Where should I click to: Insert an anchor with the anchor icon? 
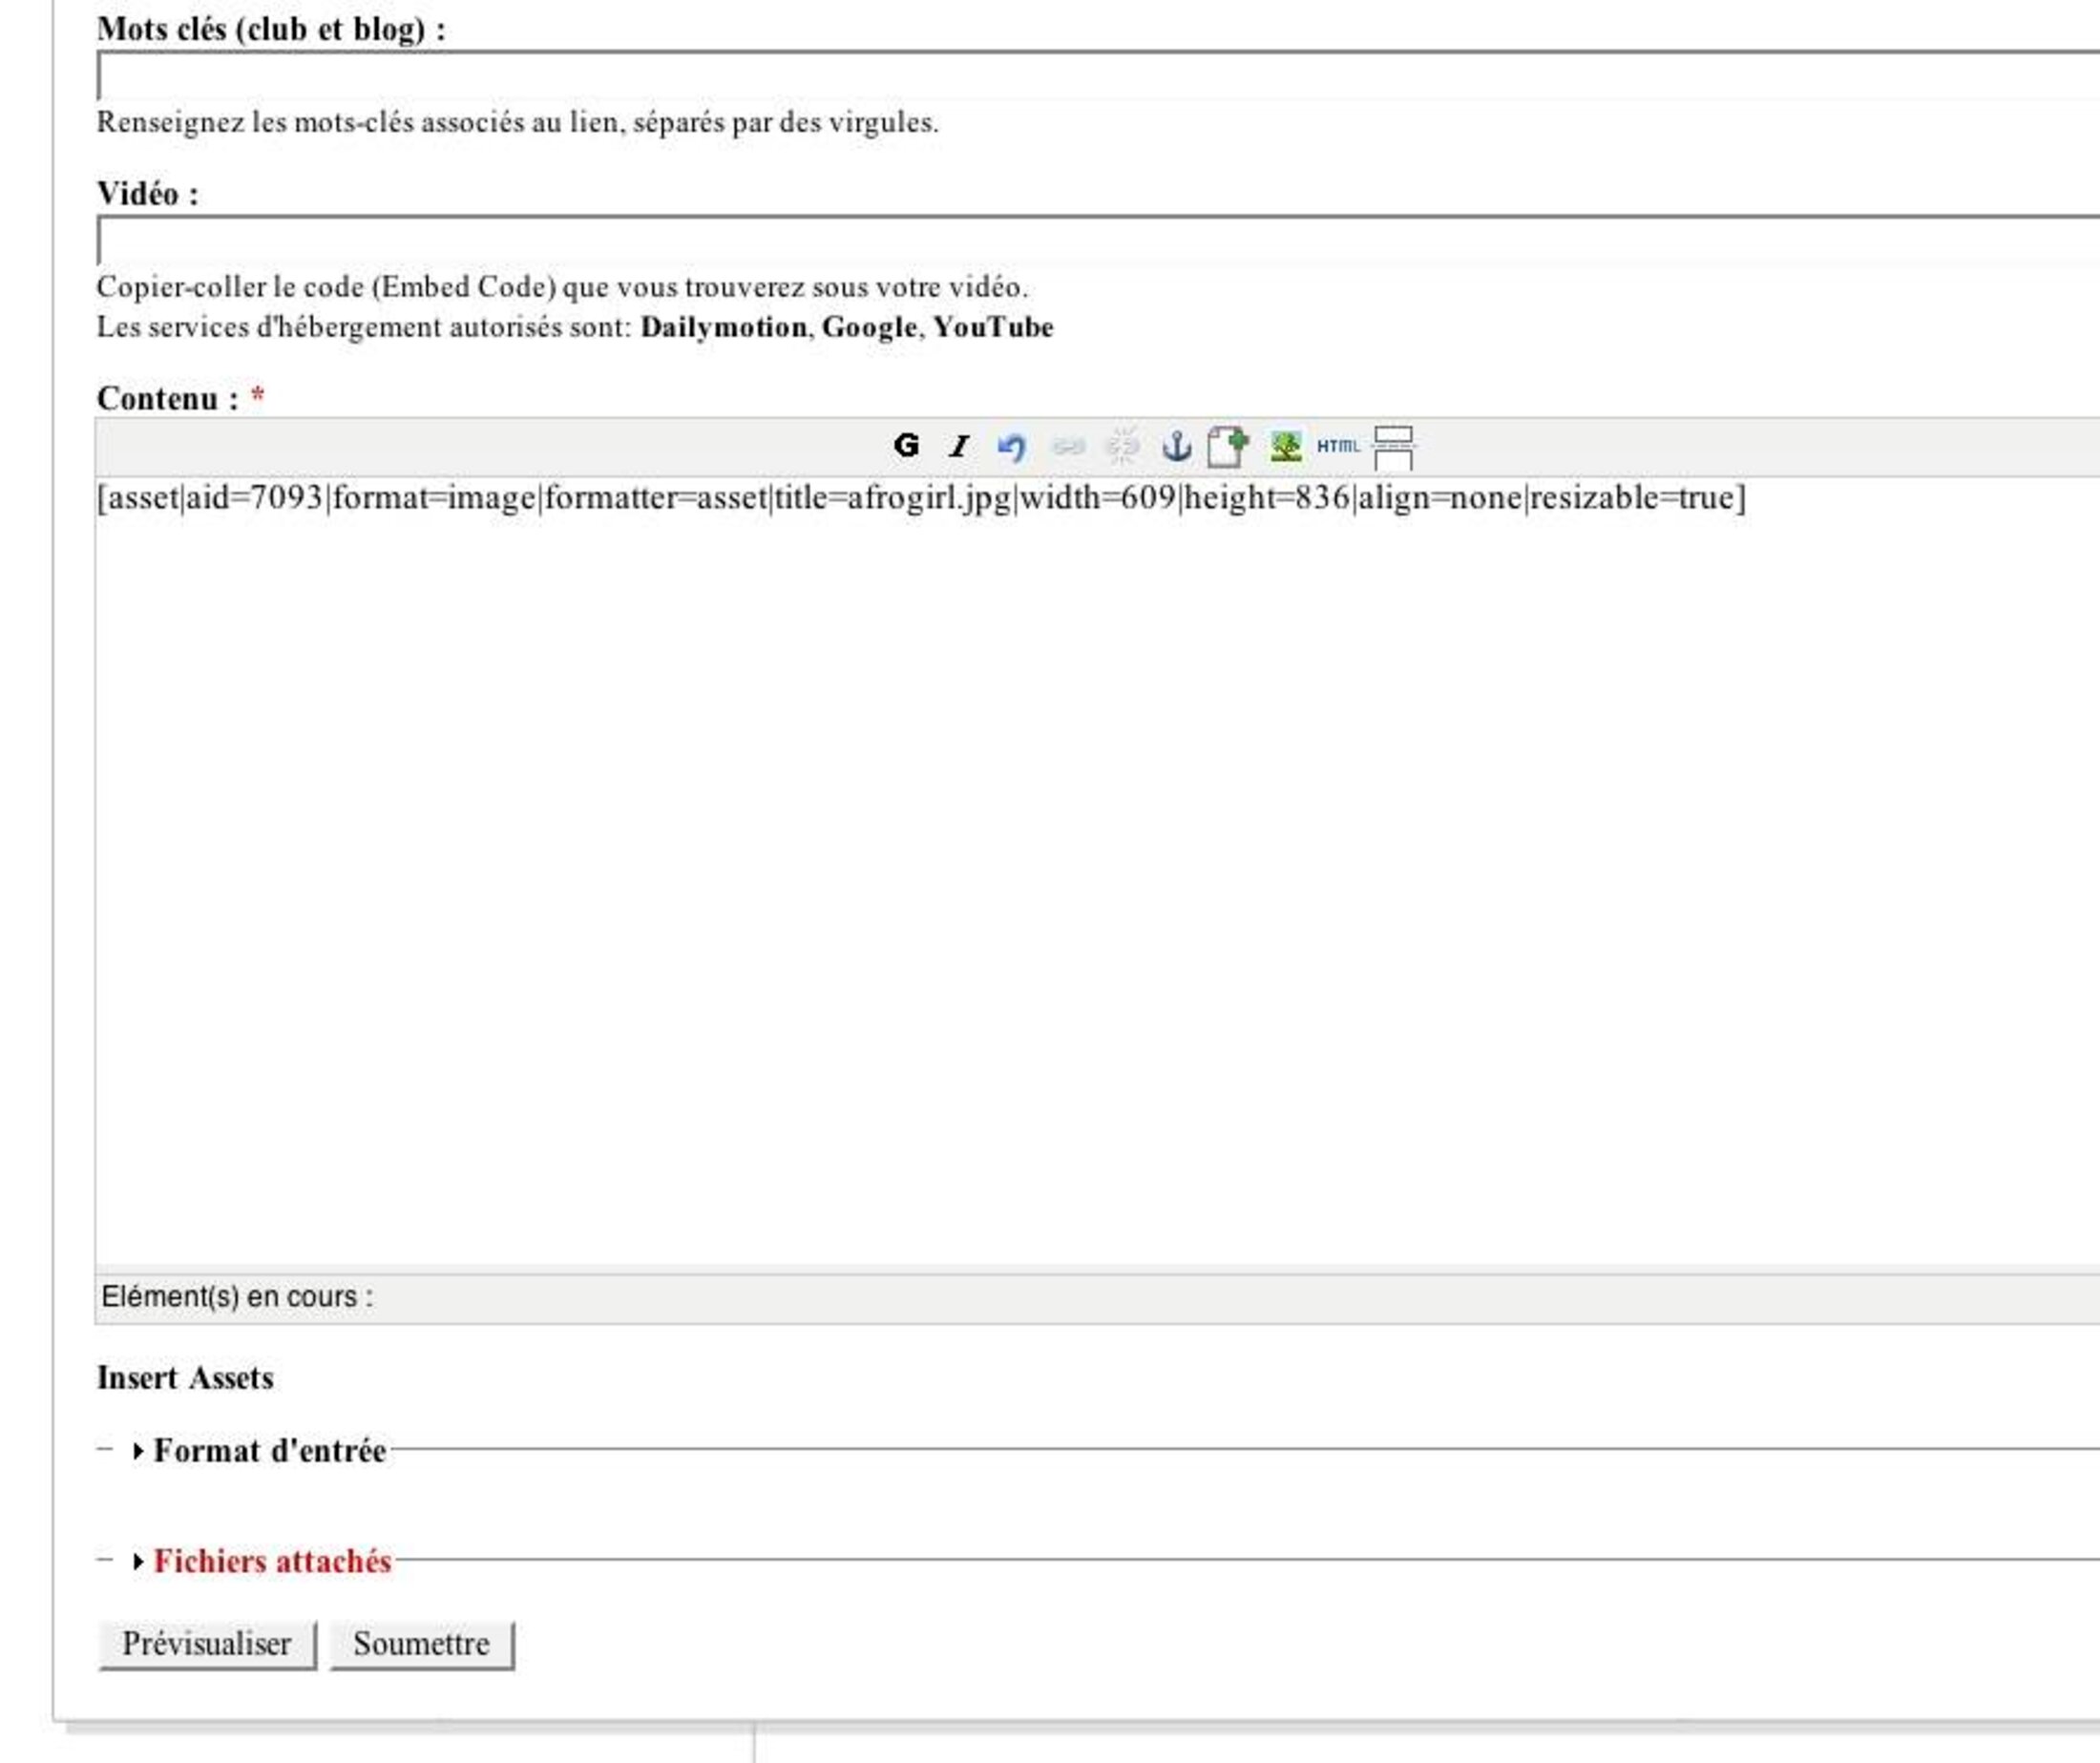[x=1176, y=446]
